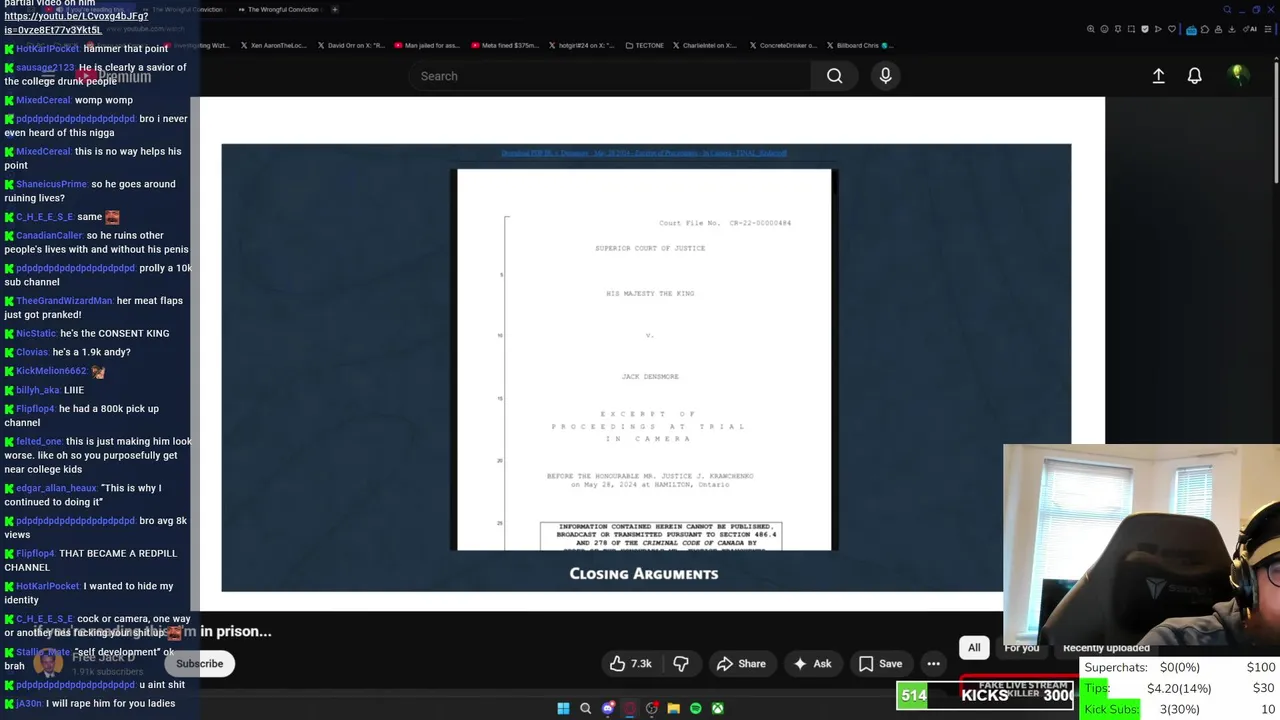Click the player send arrow toolbar icon
Screen dimensions: 1280x720
pyautogui.click(x=1158, y=29)
